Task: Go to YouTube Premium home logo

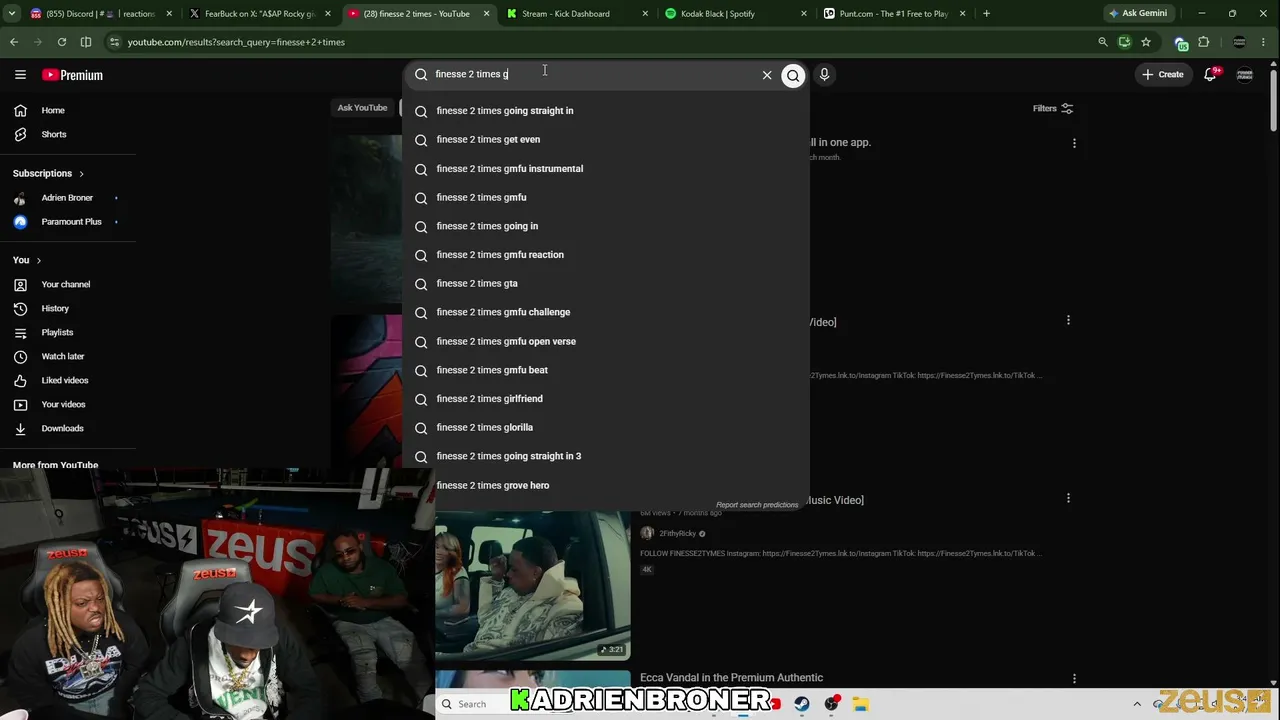Action: (x=72, y=75)
